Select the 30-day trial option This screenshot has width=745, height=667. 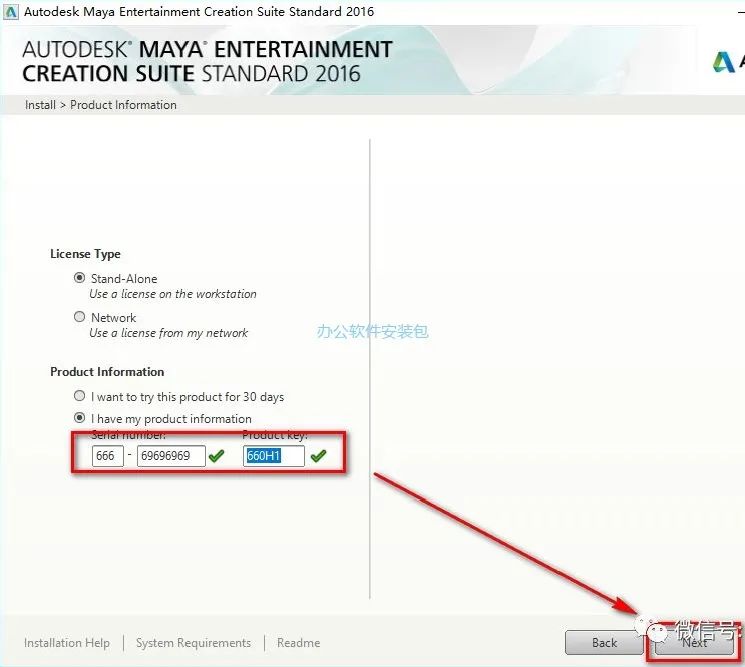(x=79, y=396)
